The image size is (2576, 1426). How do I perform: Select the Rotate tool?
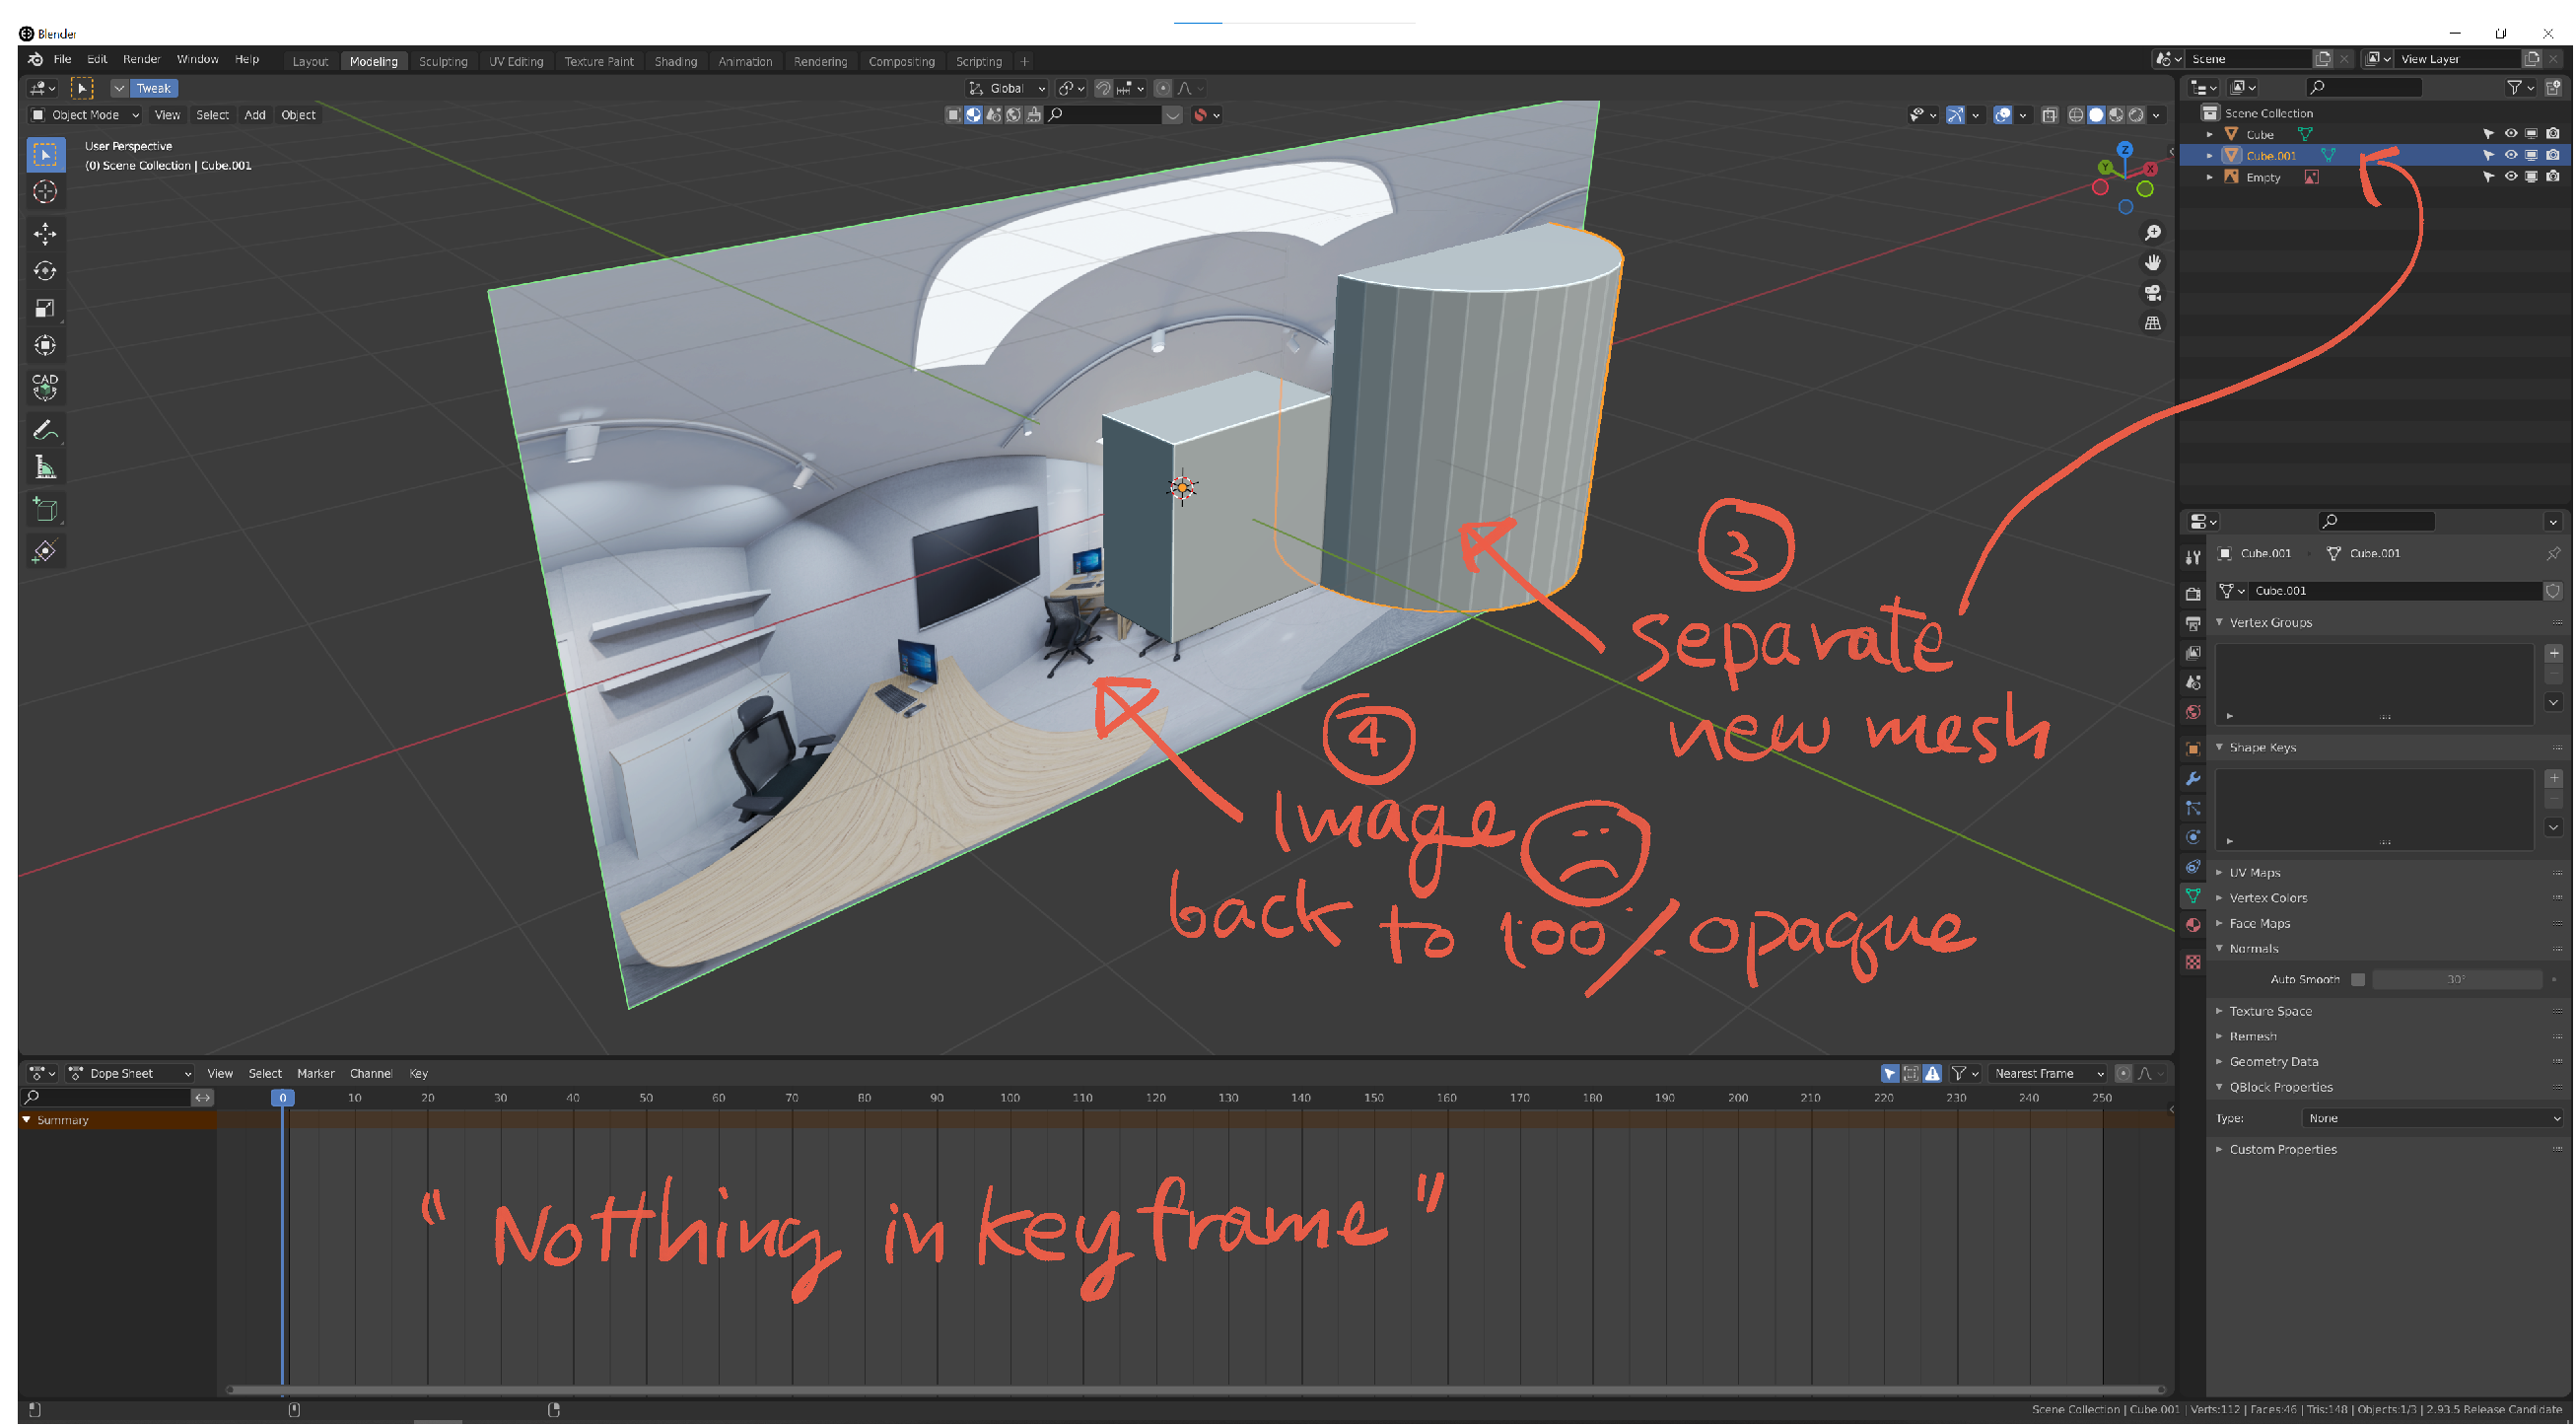[45, 271]
